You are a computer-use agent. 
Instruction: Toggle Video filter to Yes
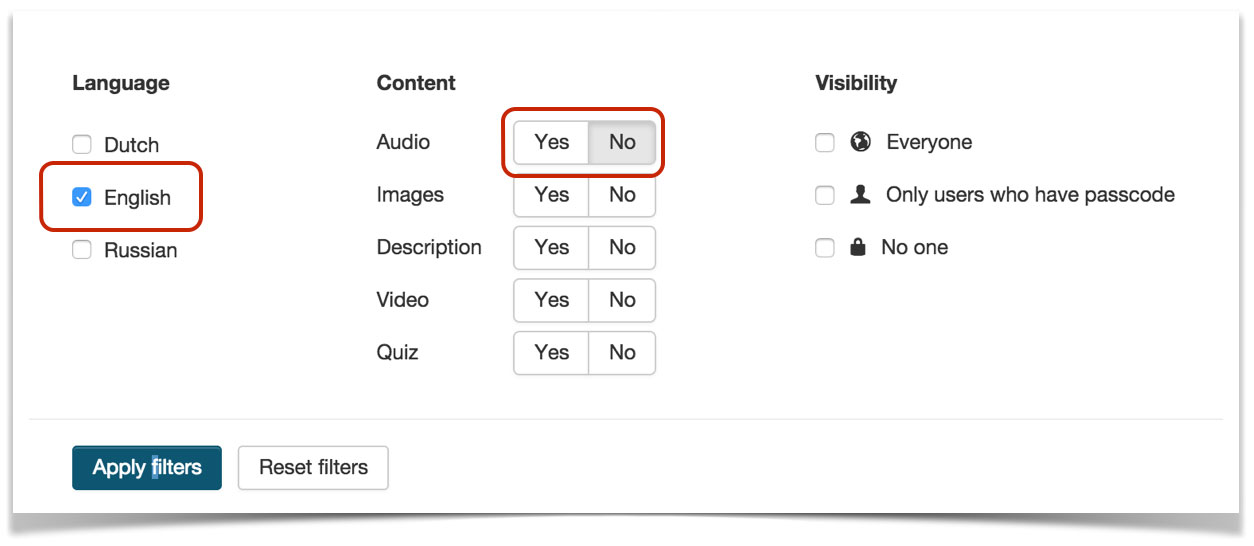click(x=551, y=300)
